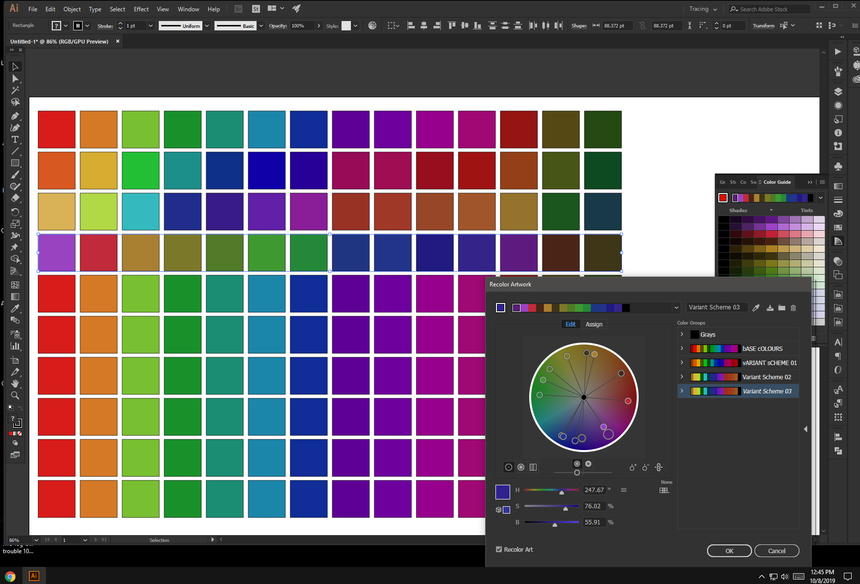Screen dimensions: 860x584
Task: Click the Hue slider handle
Action: (x=561, y=492)
